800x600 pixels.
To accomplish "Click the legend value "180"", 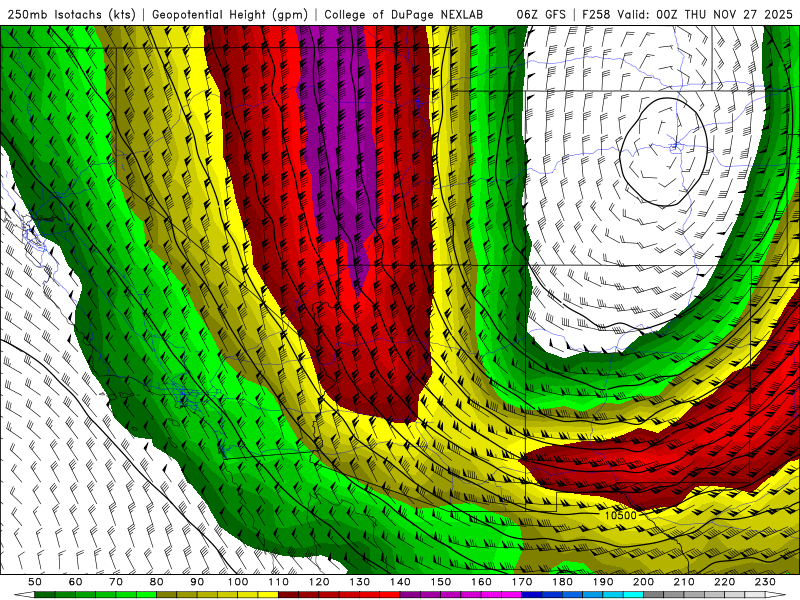I will pos(562,582).
